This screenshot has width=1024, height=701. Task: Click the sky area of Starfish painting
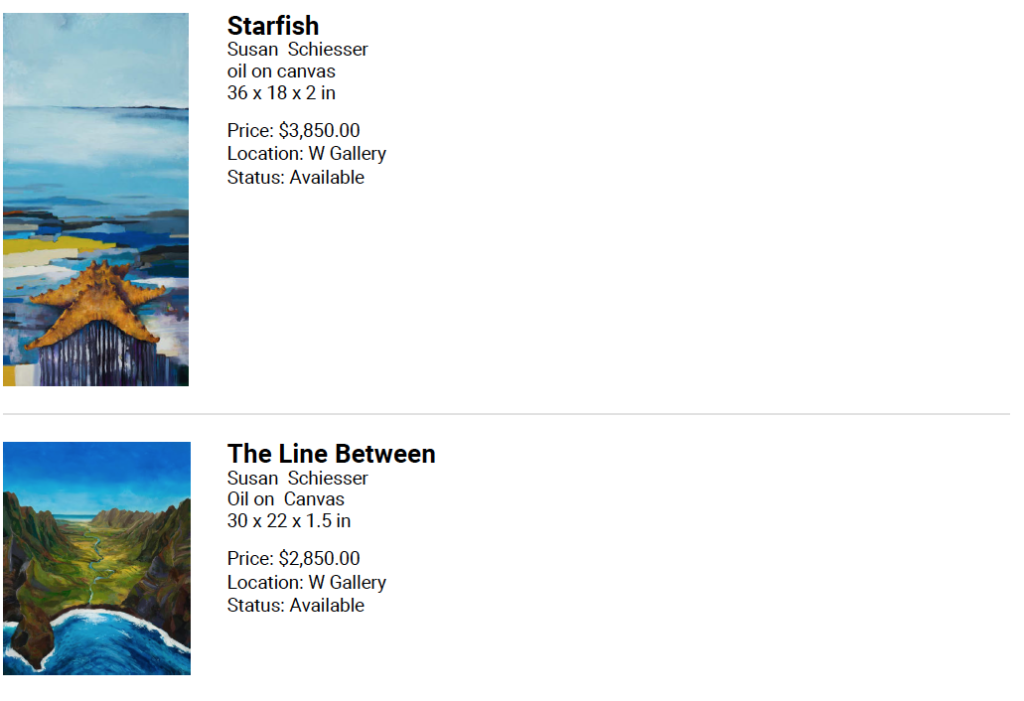coord(96,59)
